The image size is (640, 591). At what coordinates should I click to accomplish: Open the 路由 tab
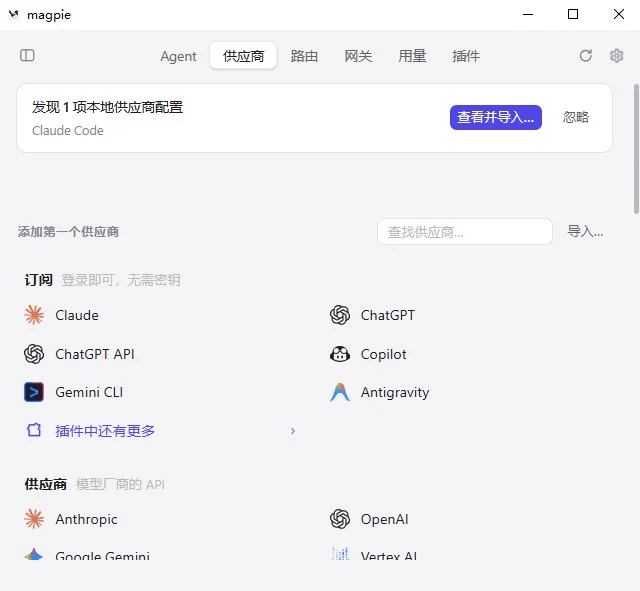304,56
